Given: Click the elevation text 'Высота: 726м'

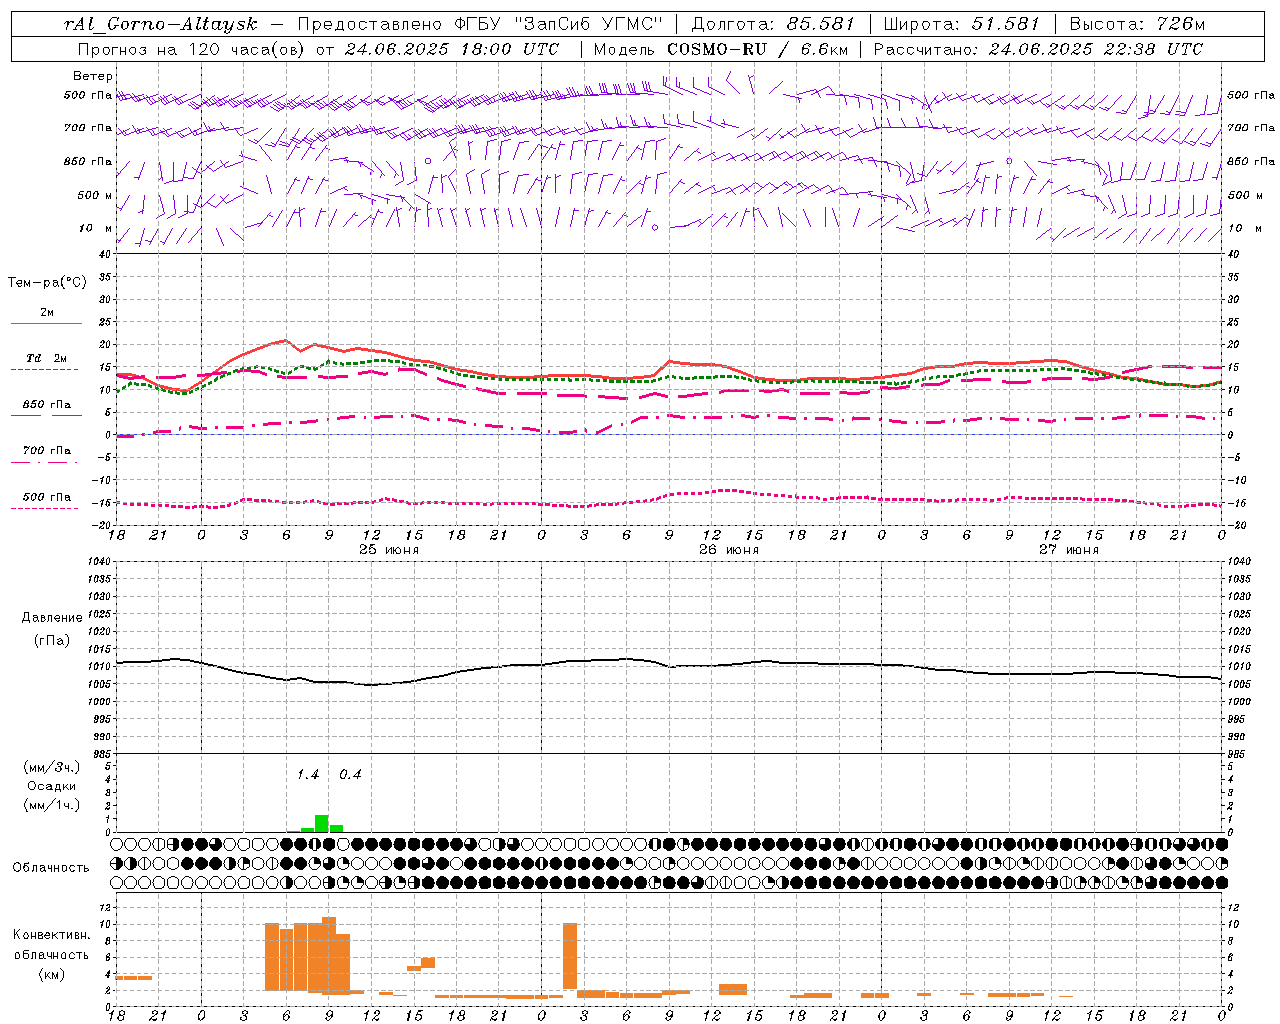Looking at the screenshot, I should [x=1137, y=24].
